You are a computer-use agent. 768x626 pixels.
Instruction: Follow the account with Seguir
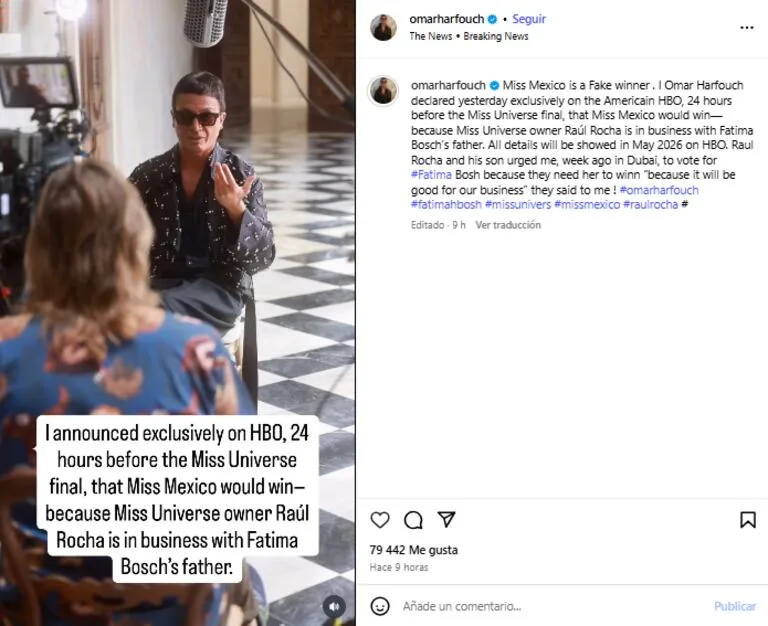(529, 19)
